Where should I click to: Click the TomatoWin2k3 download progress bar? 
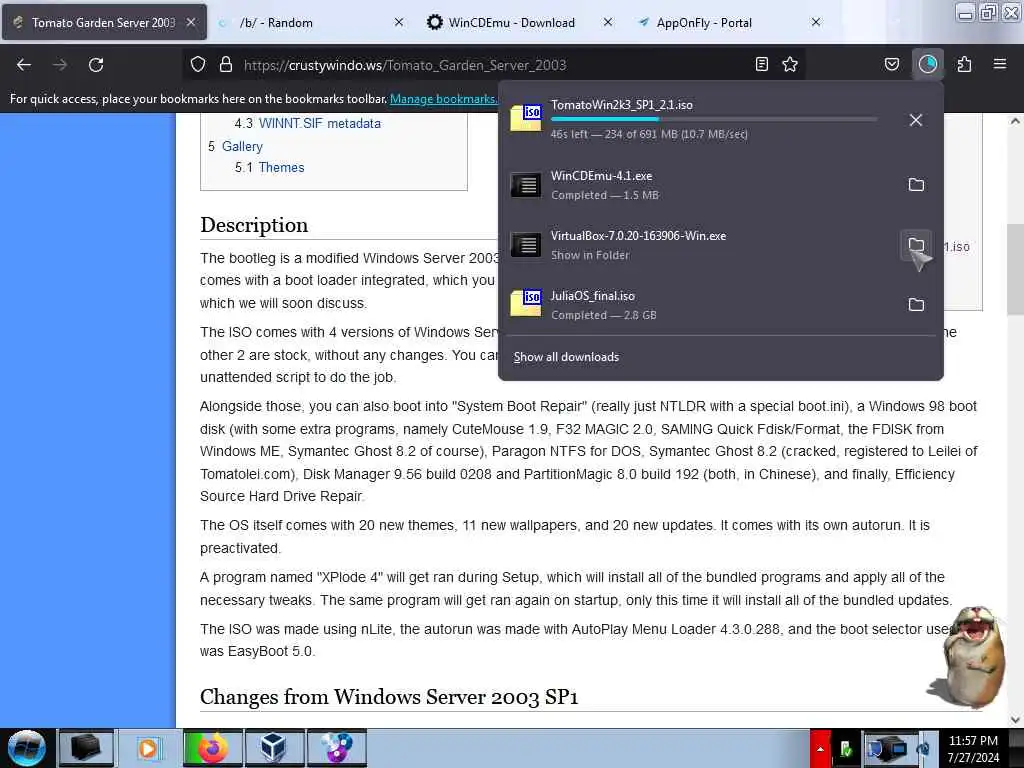tap(714, 120)
